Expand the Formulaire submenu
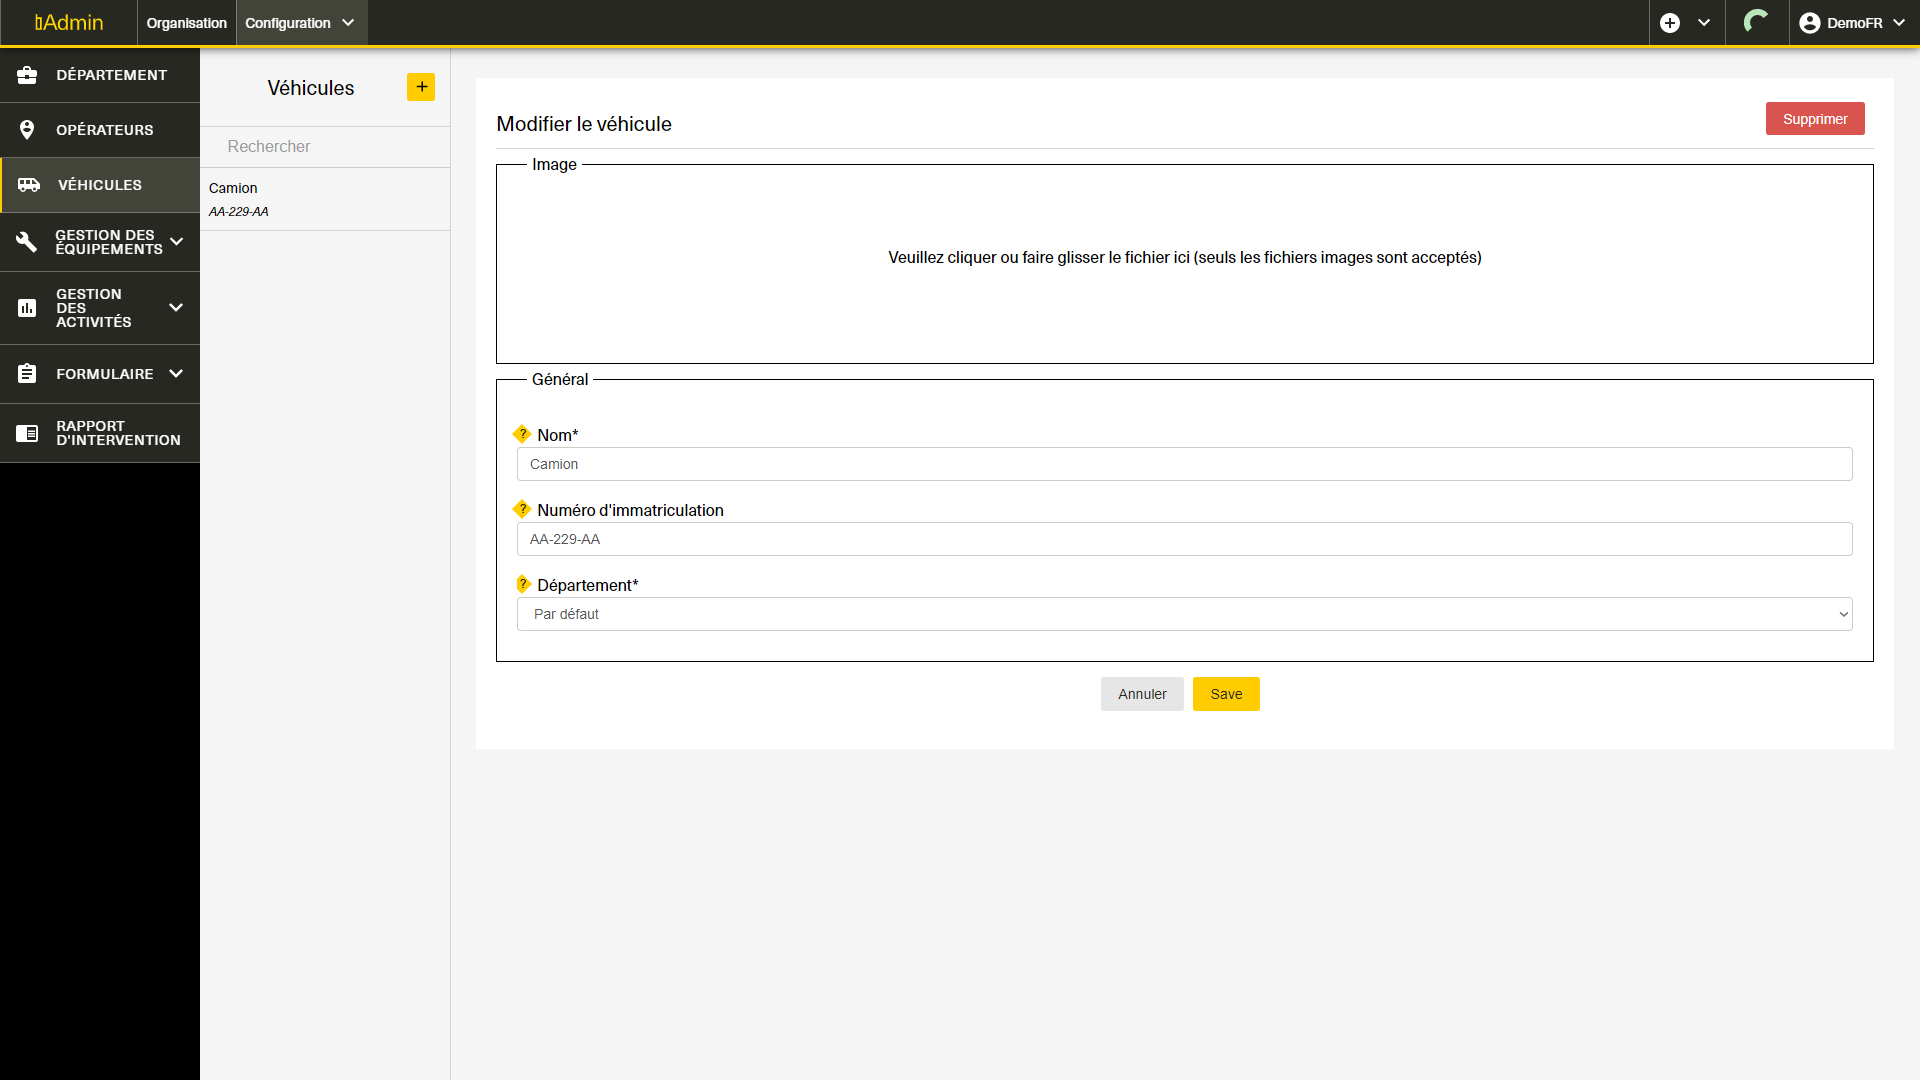 click(x=176, y=374)
